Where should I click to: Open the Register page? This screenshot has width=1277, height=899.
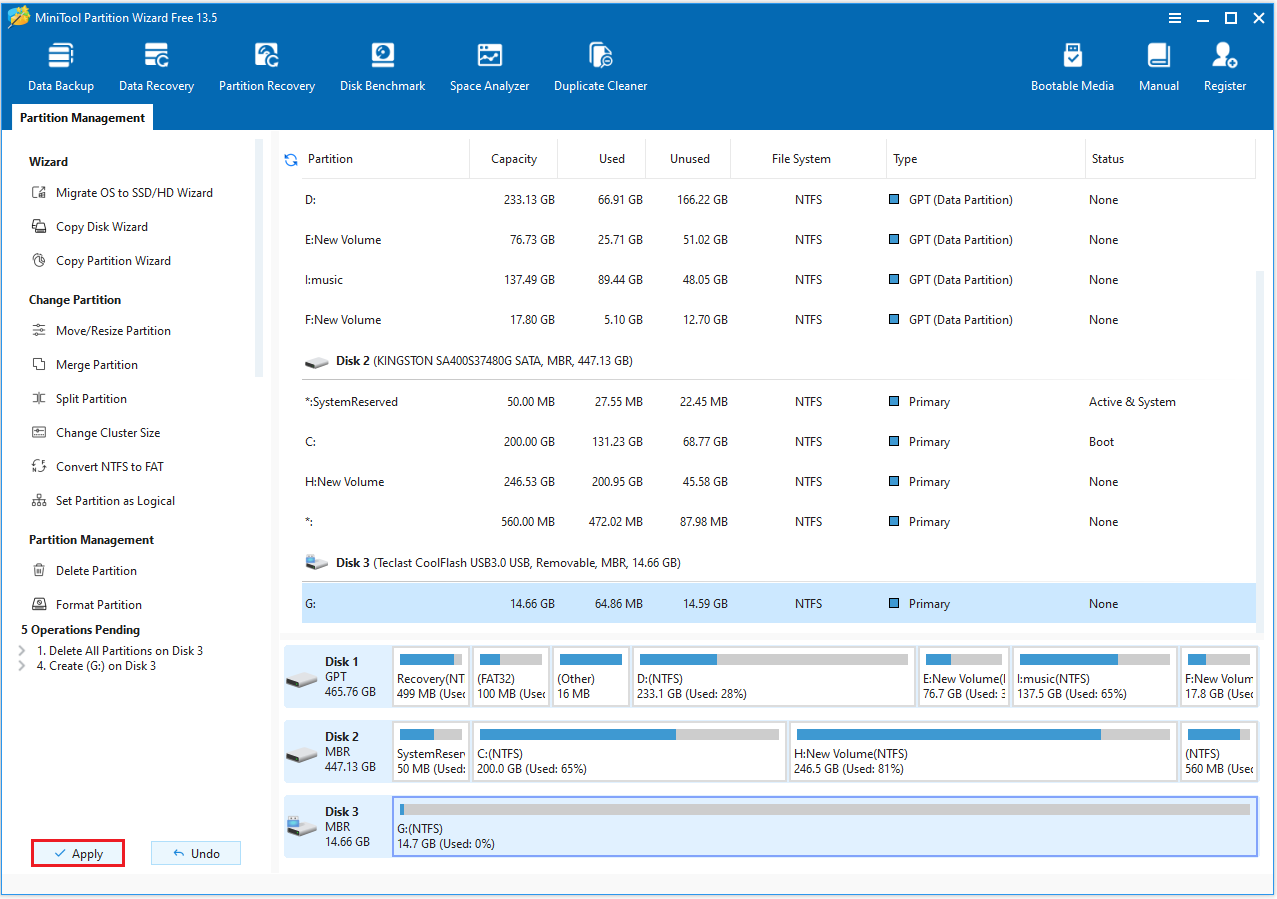[x=1224, y=65]
